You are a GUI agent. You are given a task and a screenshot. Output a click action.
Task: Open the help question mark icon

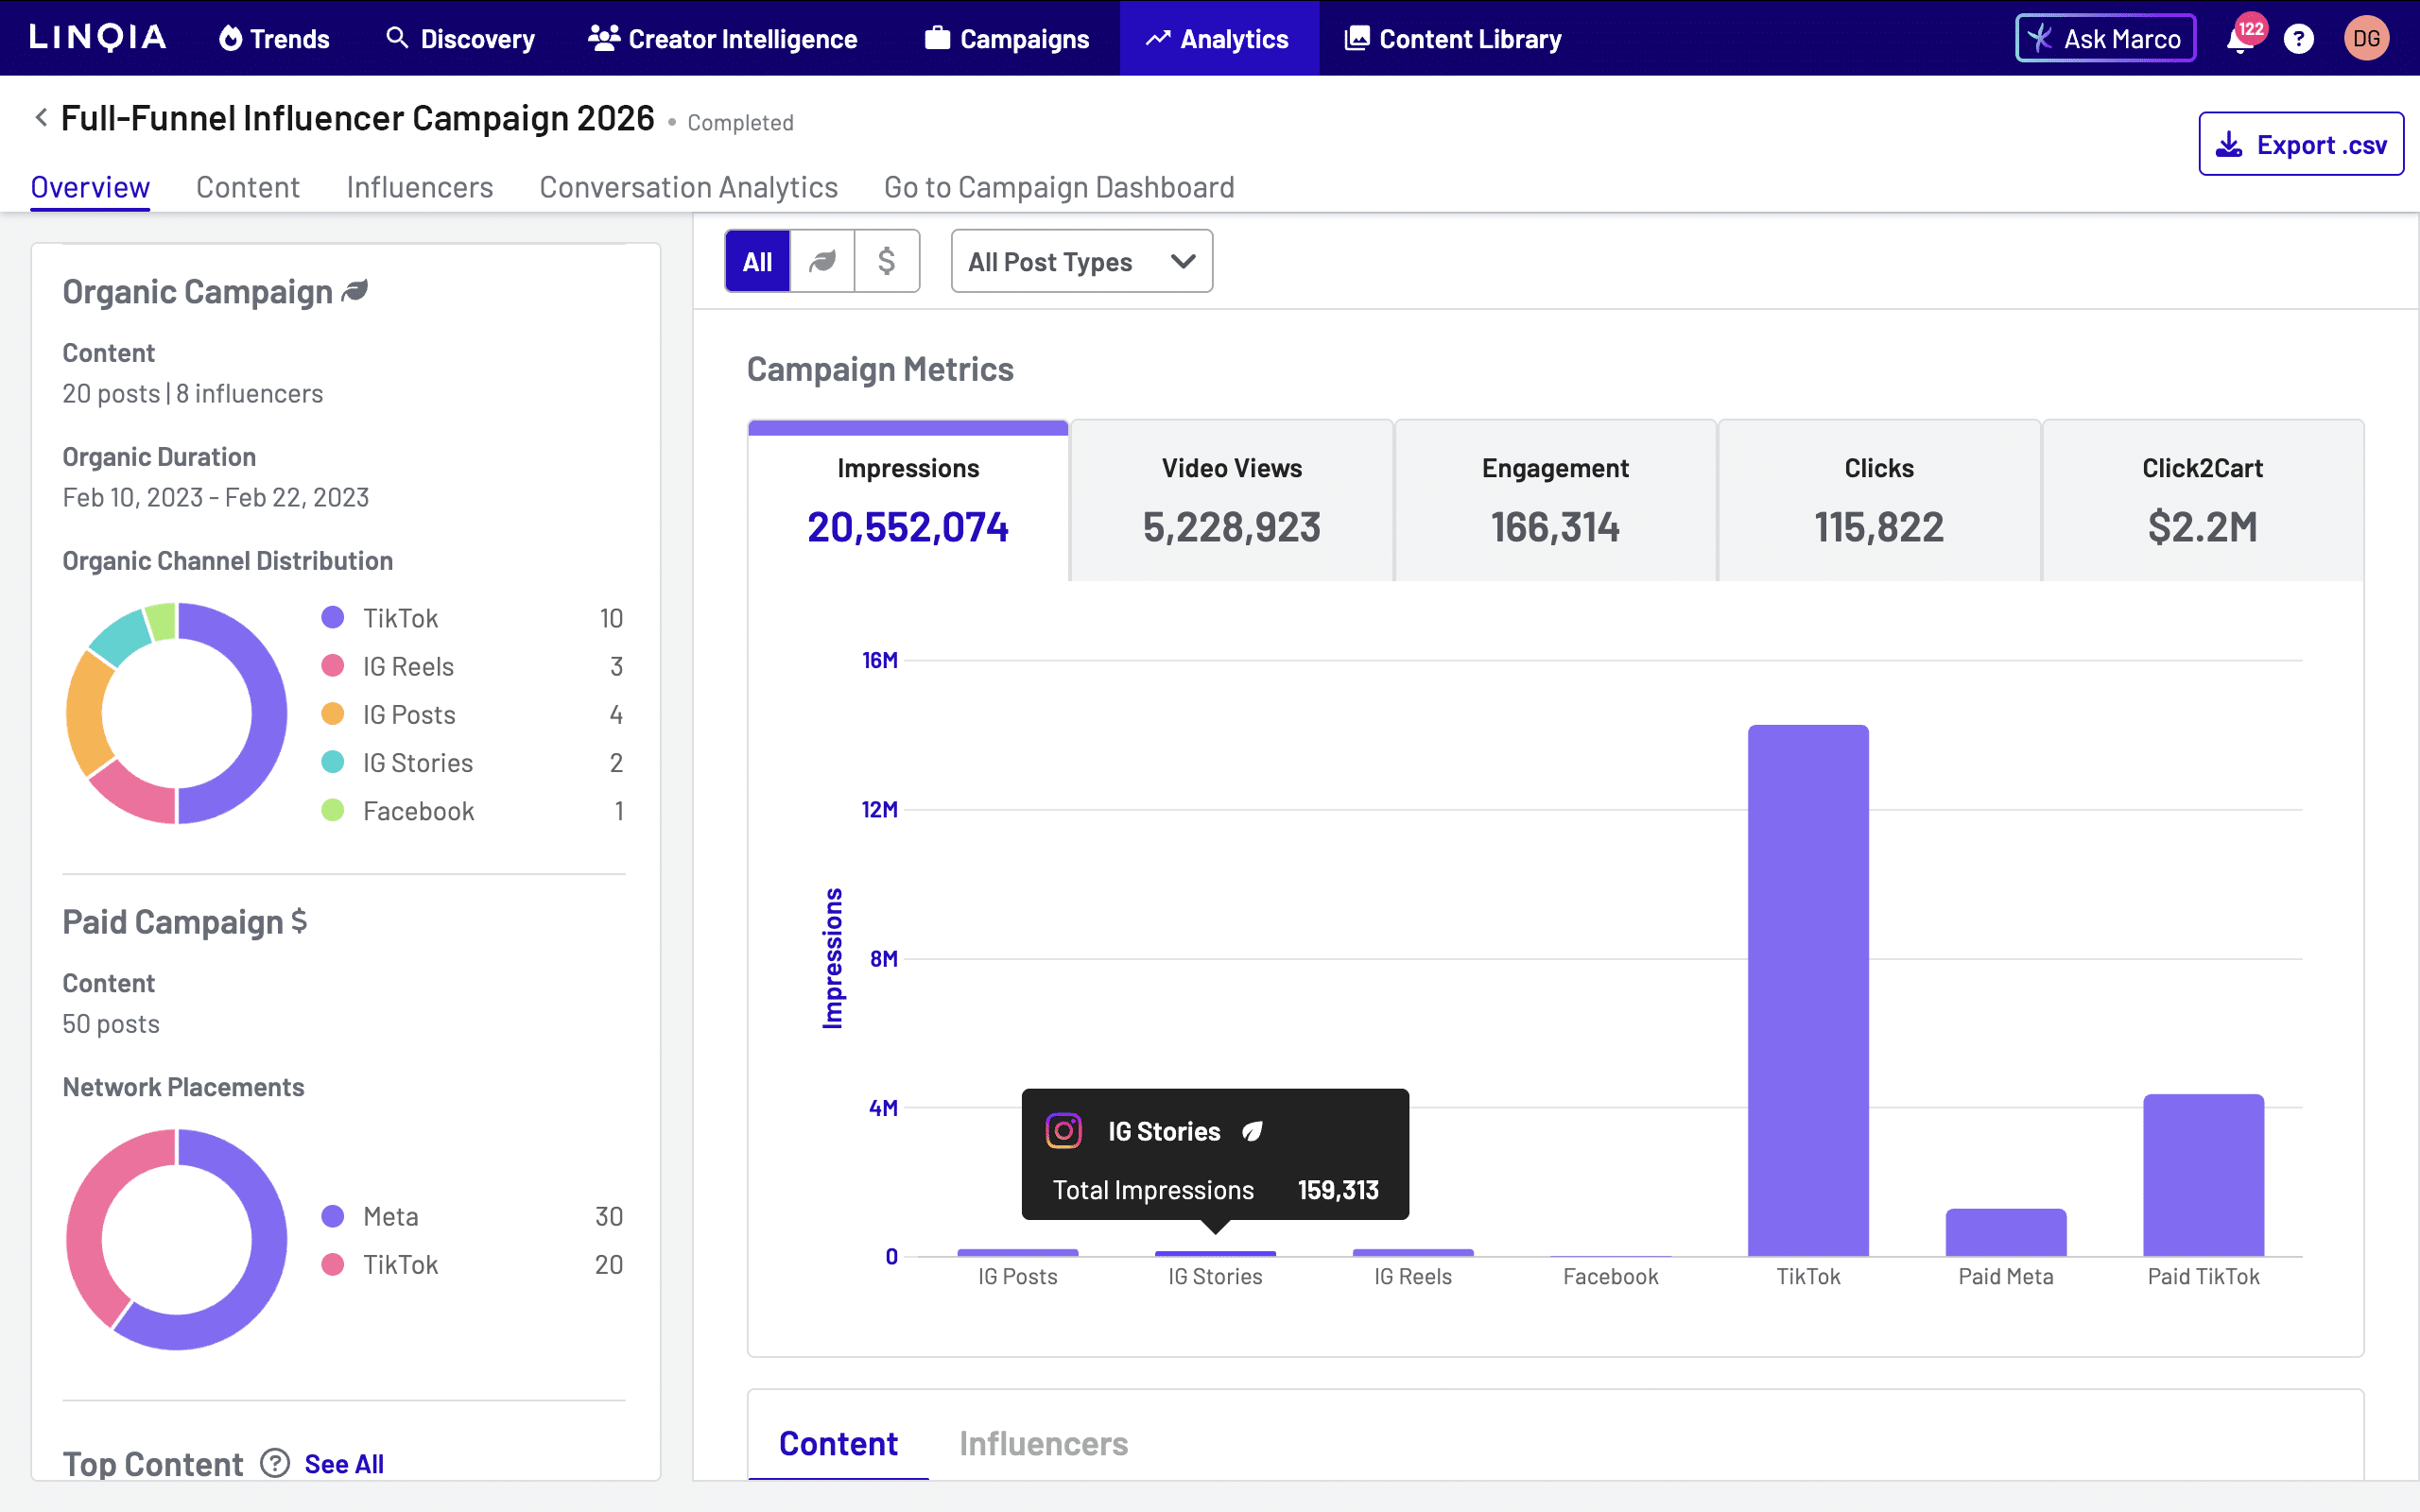tap(2299, 39)
